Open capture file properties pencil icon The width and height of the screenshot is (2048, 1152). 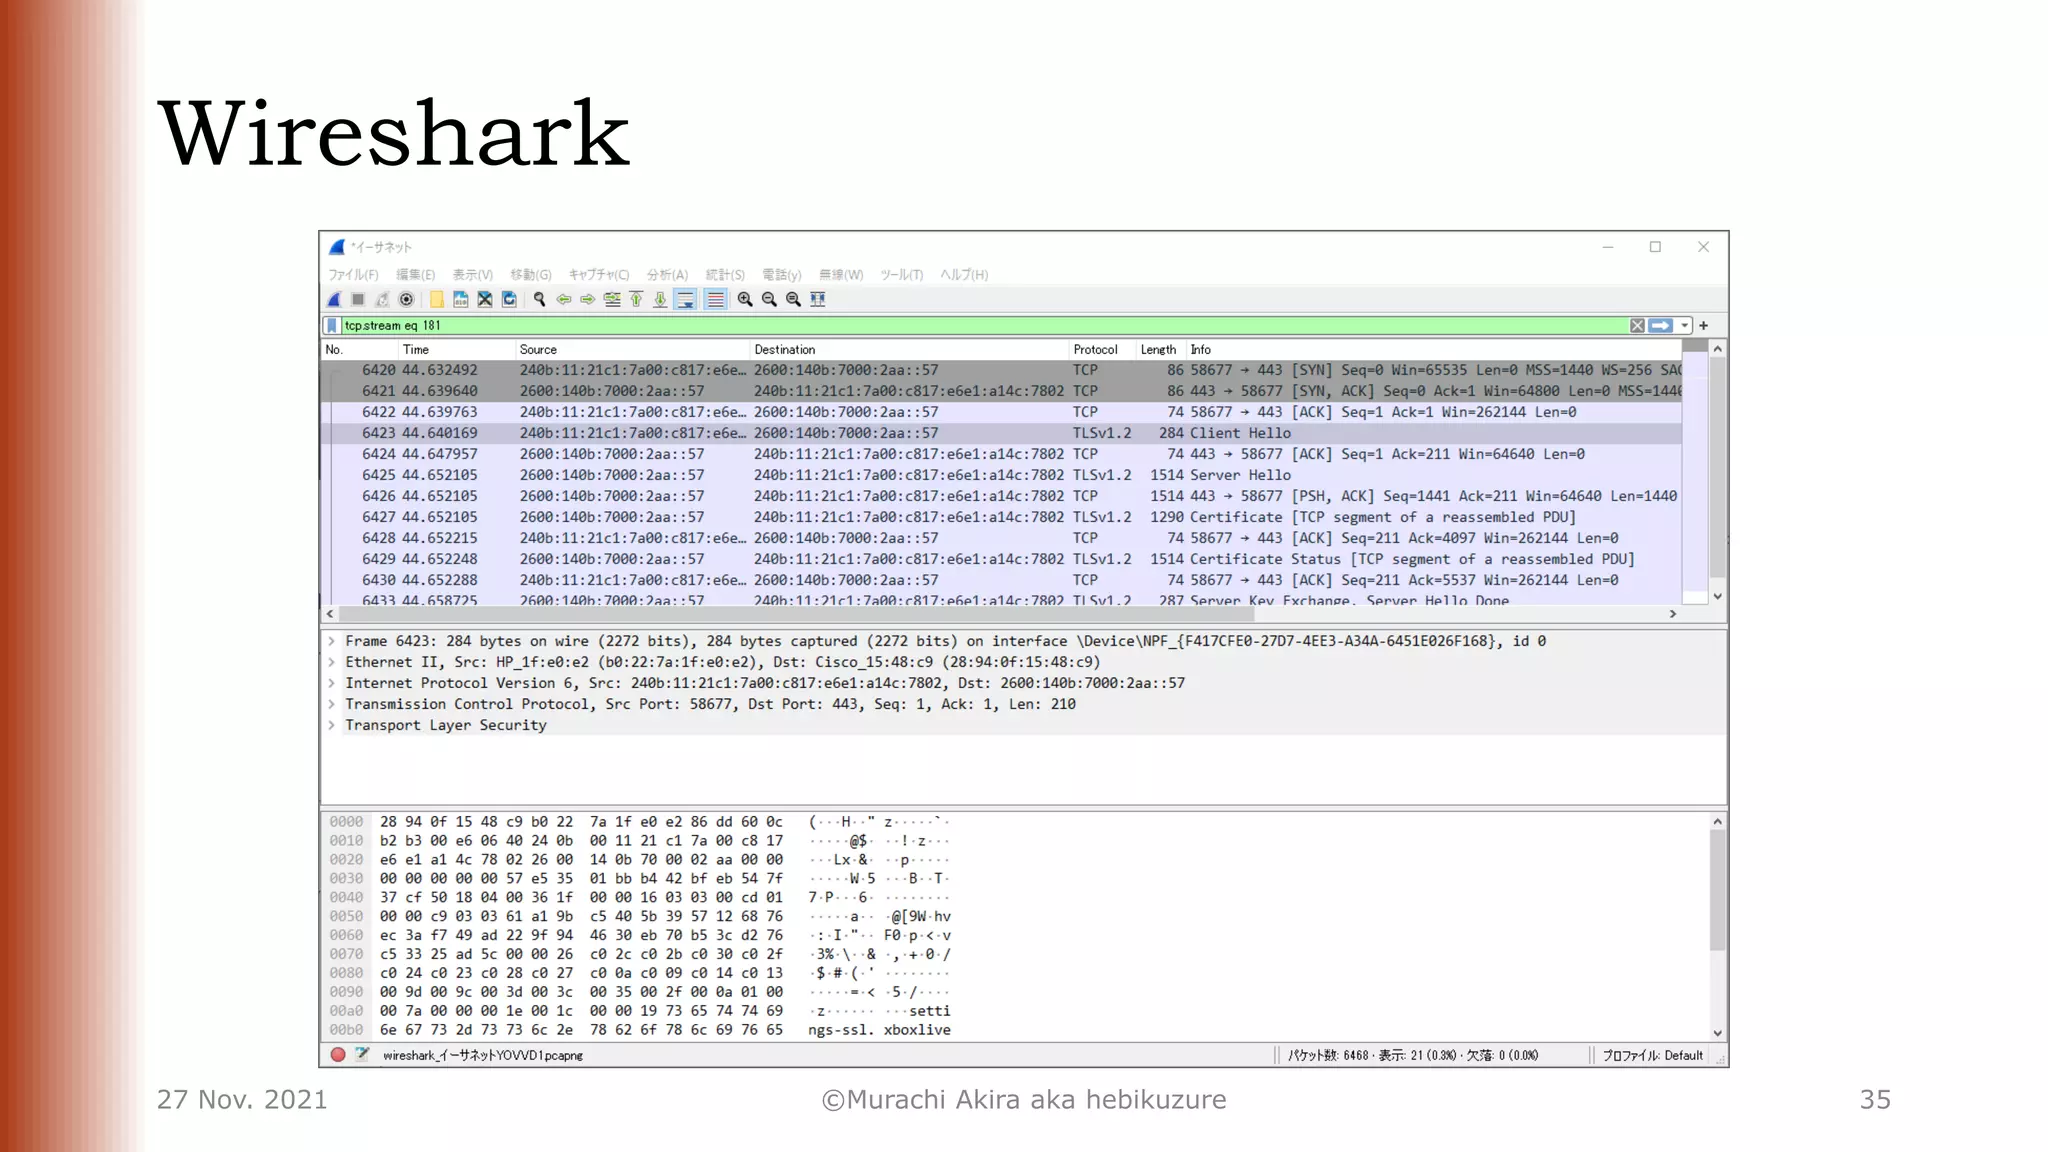pos(362,1054)
